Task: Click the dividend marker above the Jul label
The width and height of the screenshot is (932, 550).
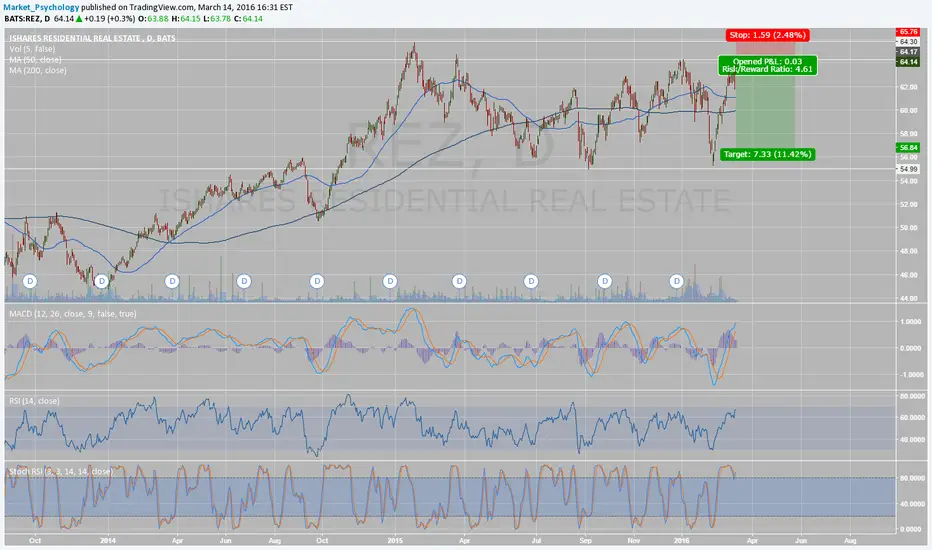Action: click(x=531, y=281)
